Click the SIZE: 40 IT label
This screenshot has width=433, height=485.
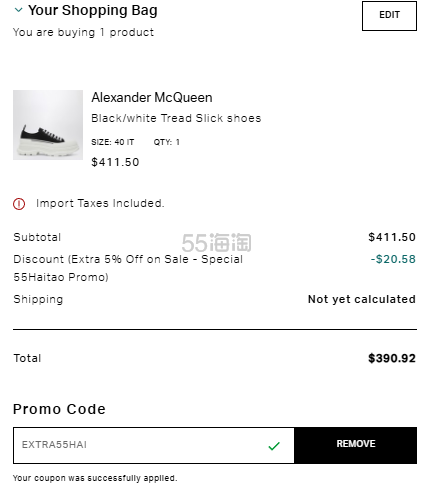(113, 142)
